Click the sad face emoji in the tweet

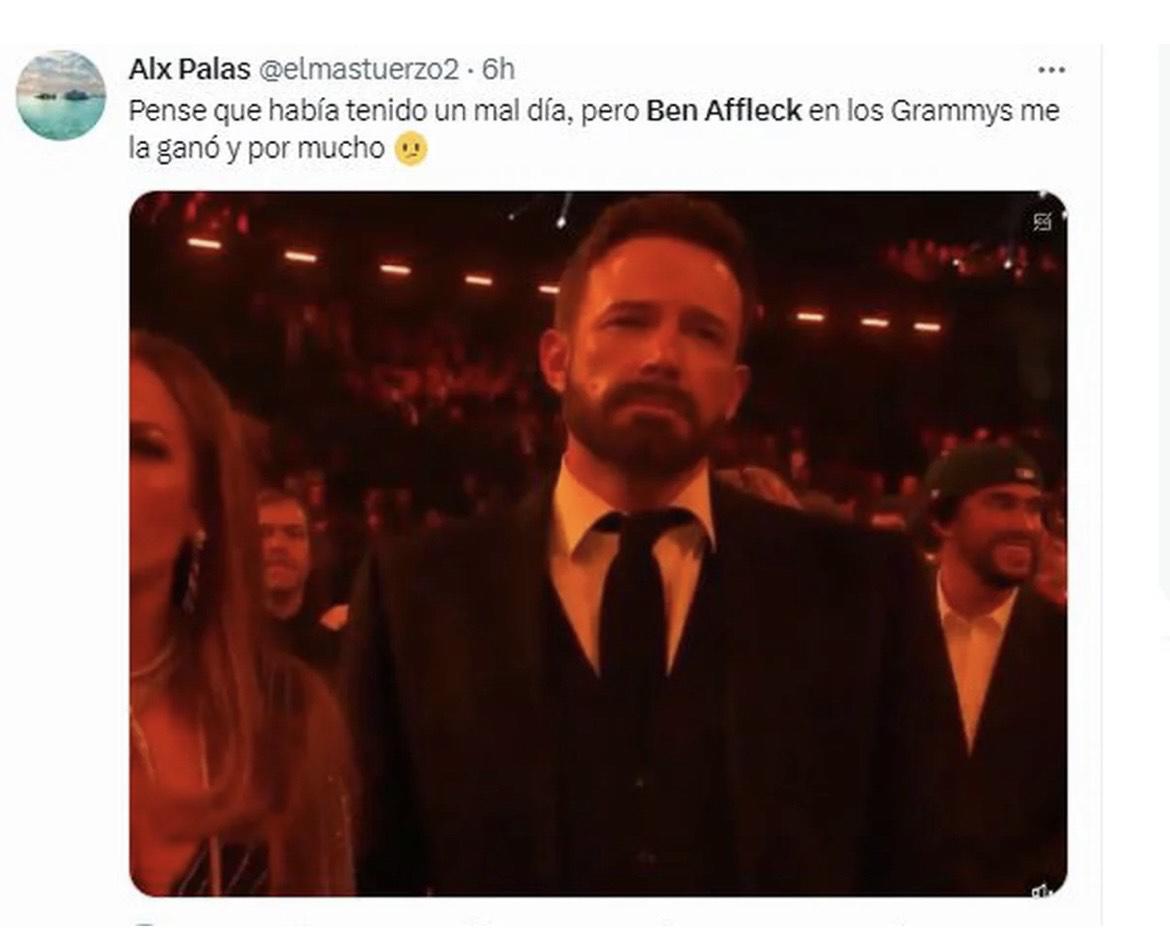[410, 150]
